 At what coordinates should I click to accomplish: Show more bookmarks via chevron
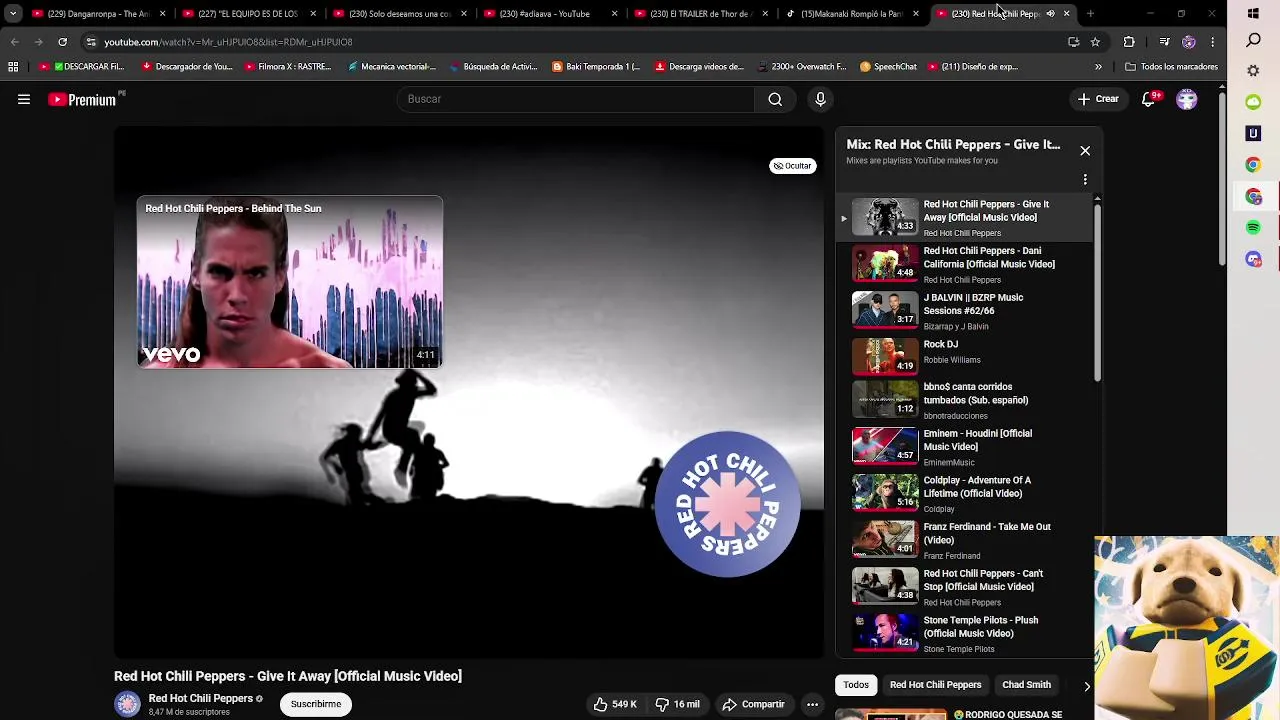click(1098, 67)
